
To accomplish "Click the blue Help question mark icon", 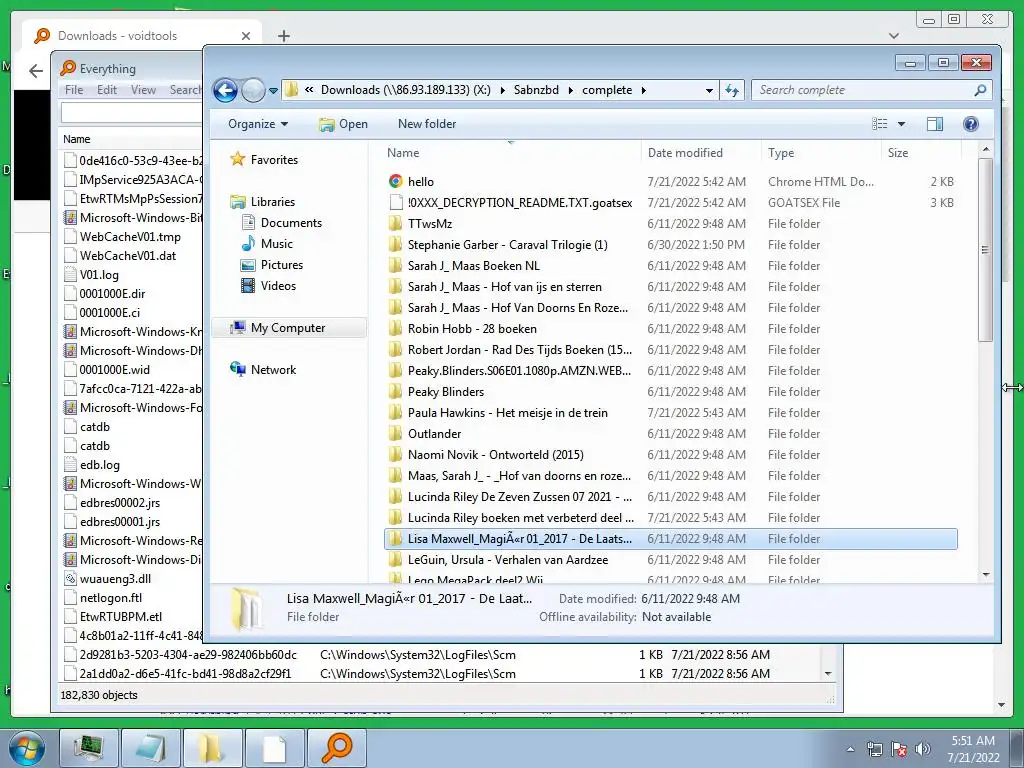I will pos(971,124).
